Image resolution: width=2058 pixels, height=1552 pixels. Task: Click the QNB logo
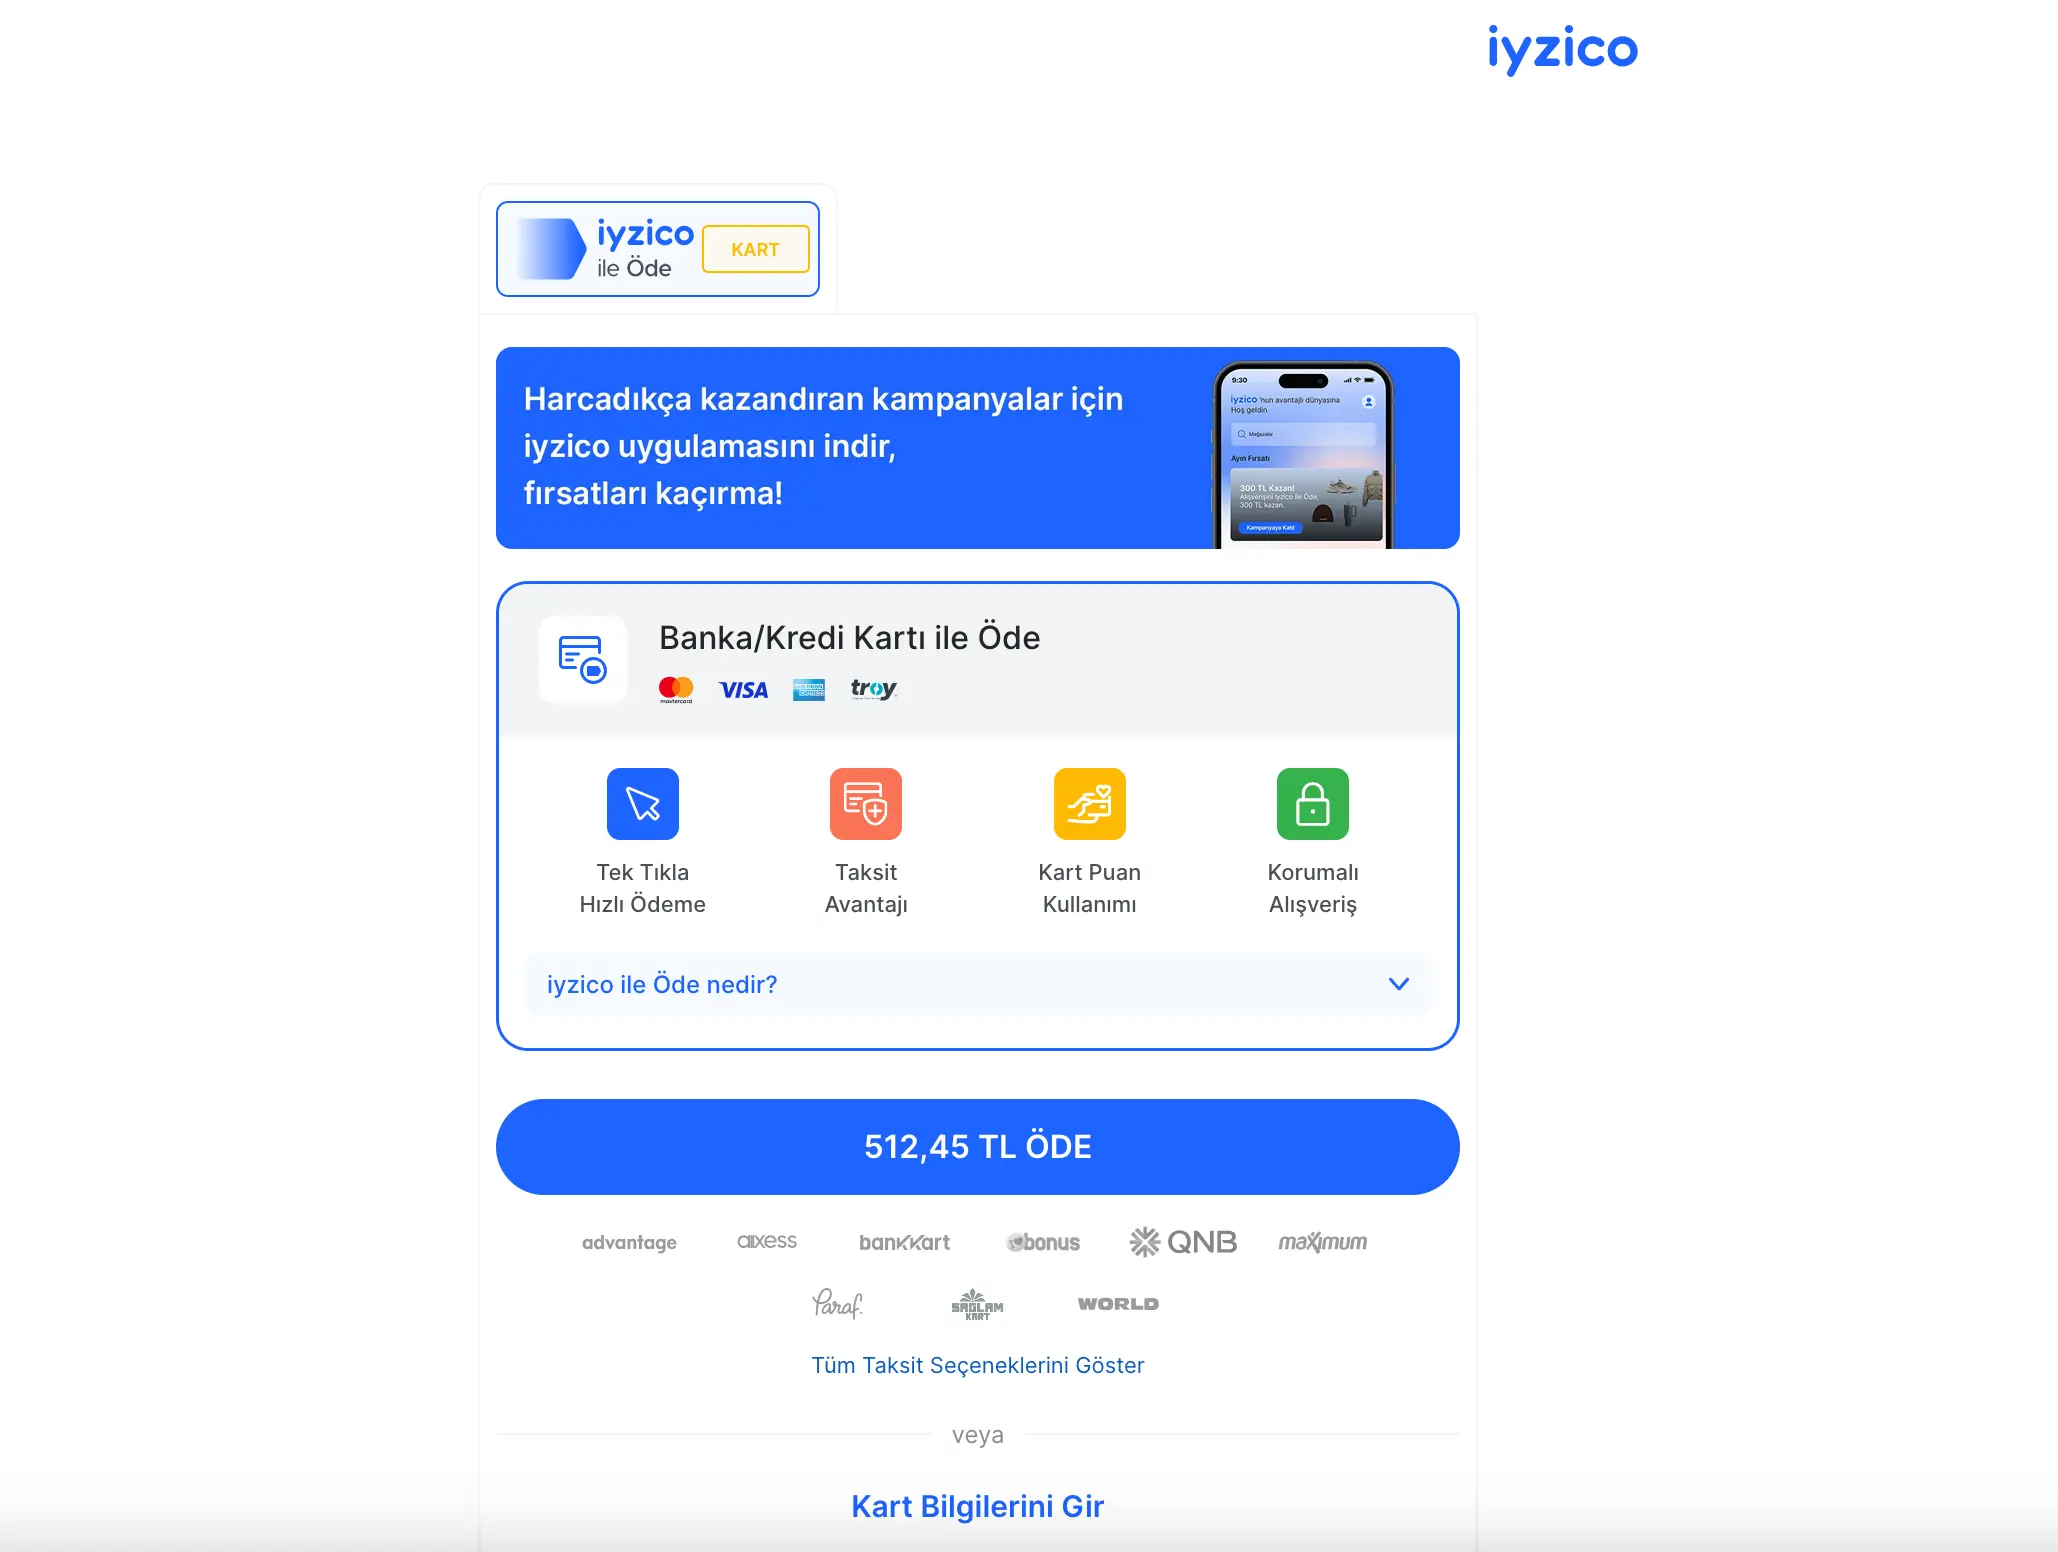click(x=1183, y=1242)
